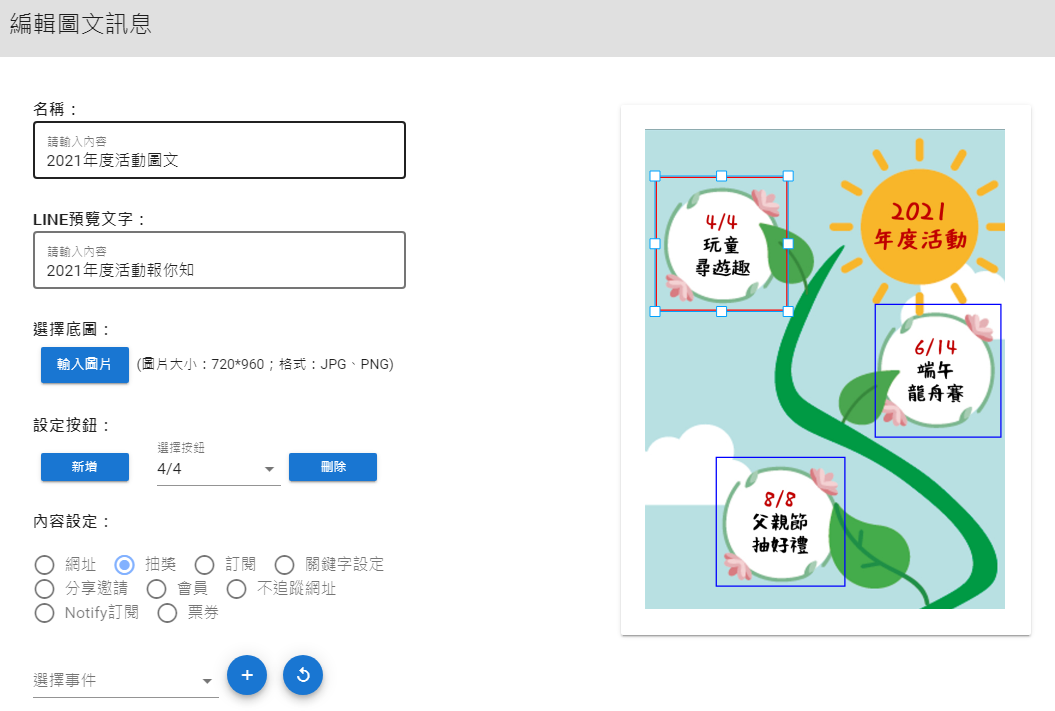Expand the 選擇事件 dropdown
Image resolution: width=1055 pixels, height=711 pixels.
[125, 680]
